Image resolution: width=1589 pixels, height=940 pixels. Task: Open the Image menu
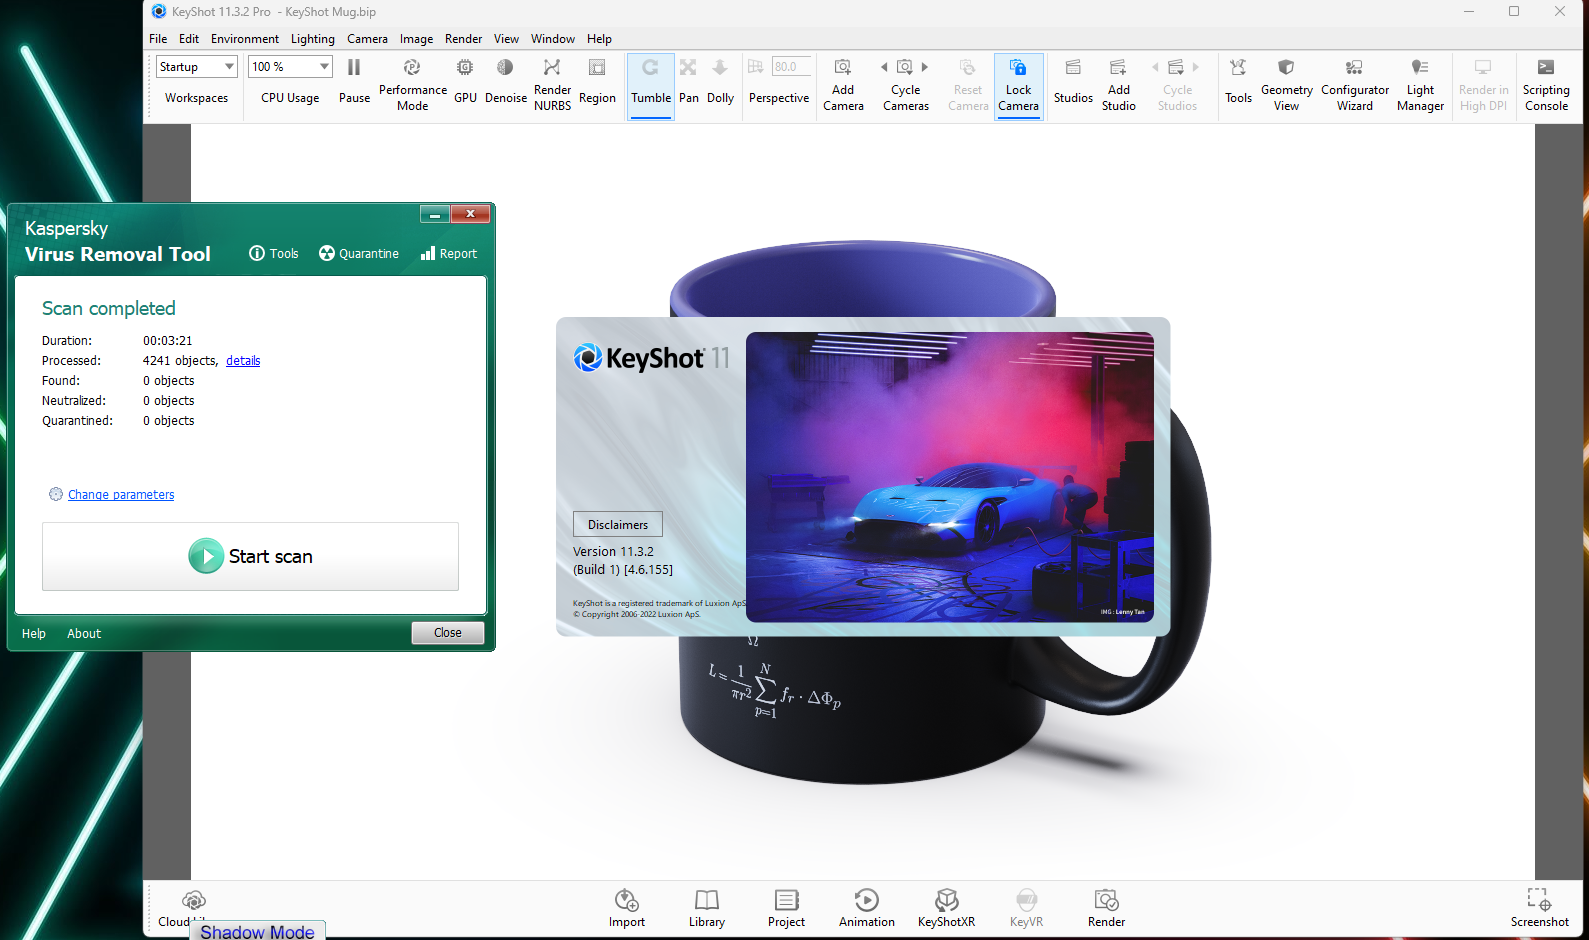tap(416, 39)
